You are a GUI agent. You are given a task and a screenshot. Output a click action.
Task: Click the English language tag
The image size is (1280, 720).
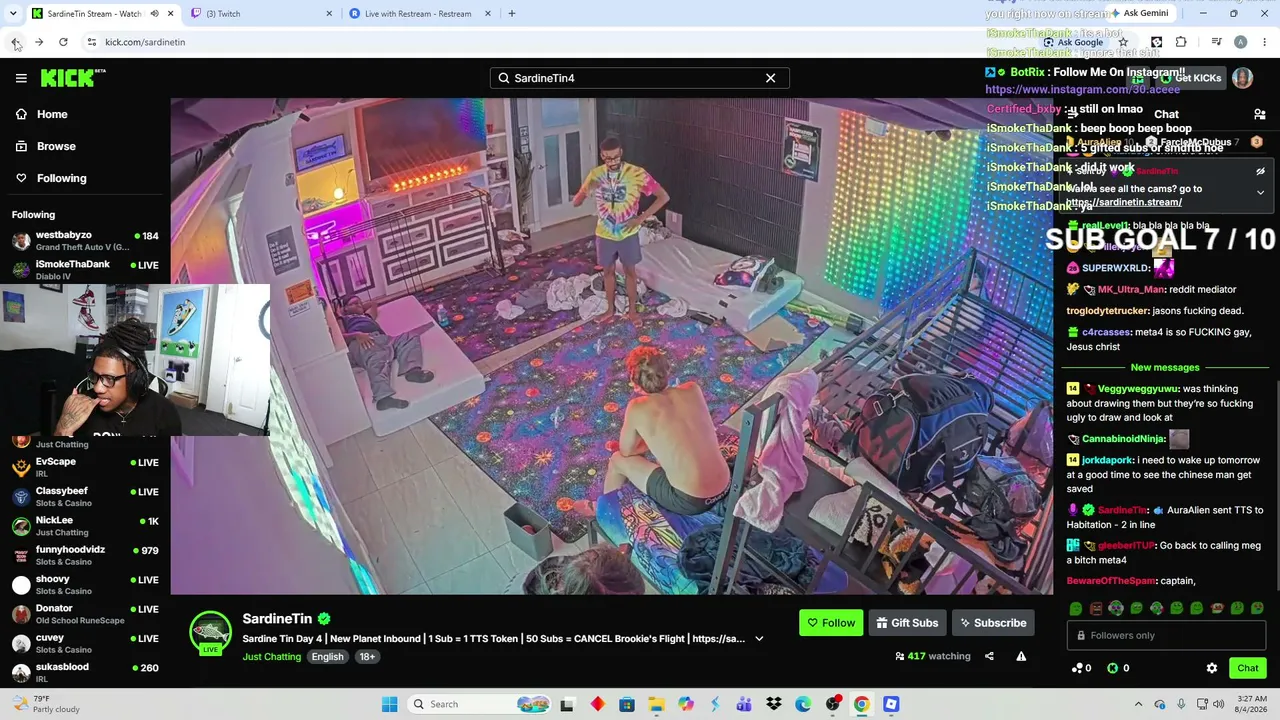[327, 657]
